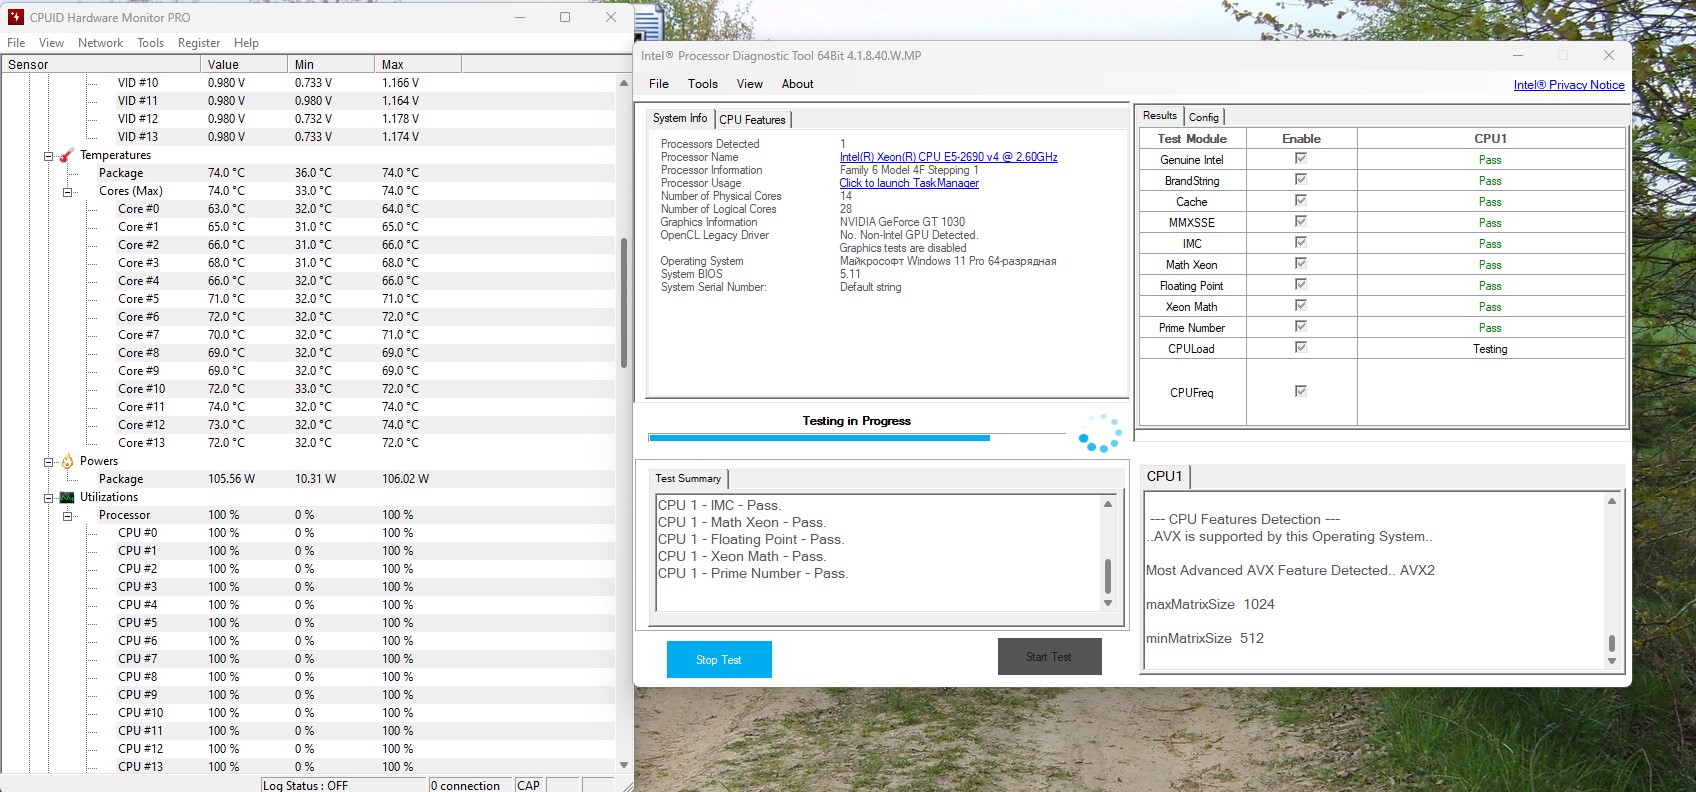The height and width of the screenshot is (792, 1696).
Task: Switch to the Results tab
Action: (1160, 116)
